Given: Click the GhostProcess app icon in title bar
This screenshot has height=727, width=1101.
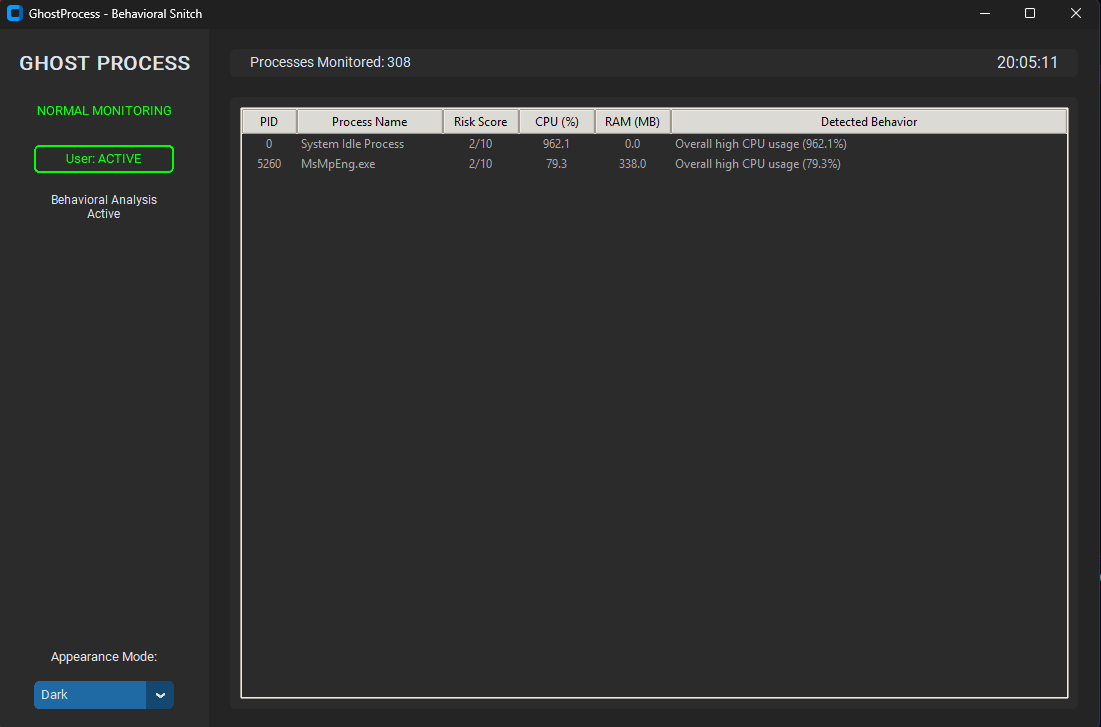Looking at the screenshot, I should click(15, 14).
